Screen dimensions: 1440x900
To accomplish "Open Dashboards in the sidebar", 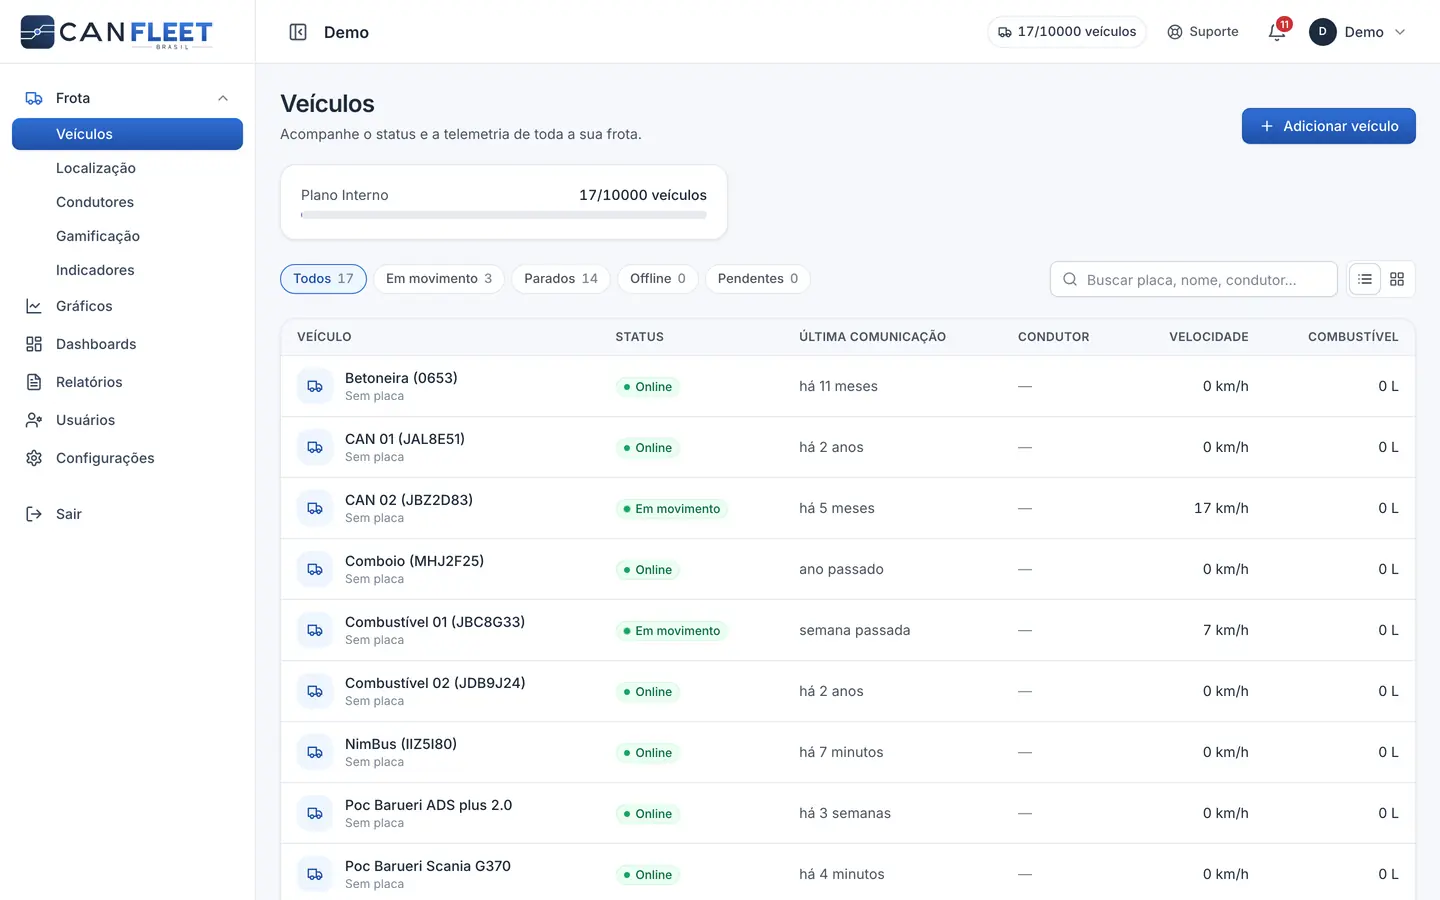I will 127,344.
